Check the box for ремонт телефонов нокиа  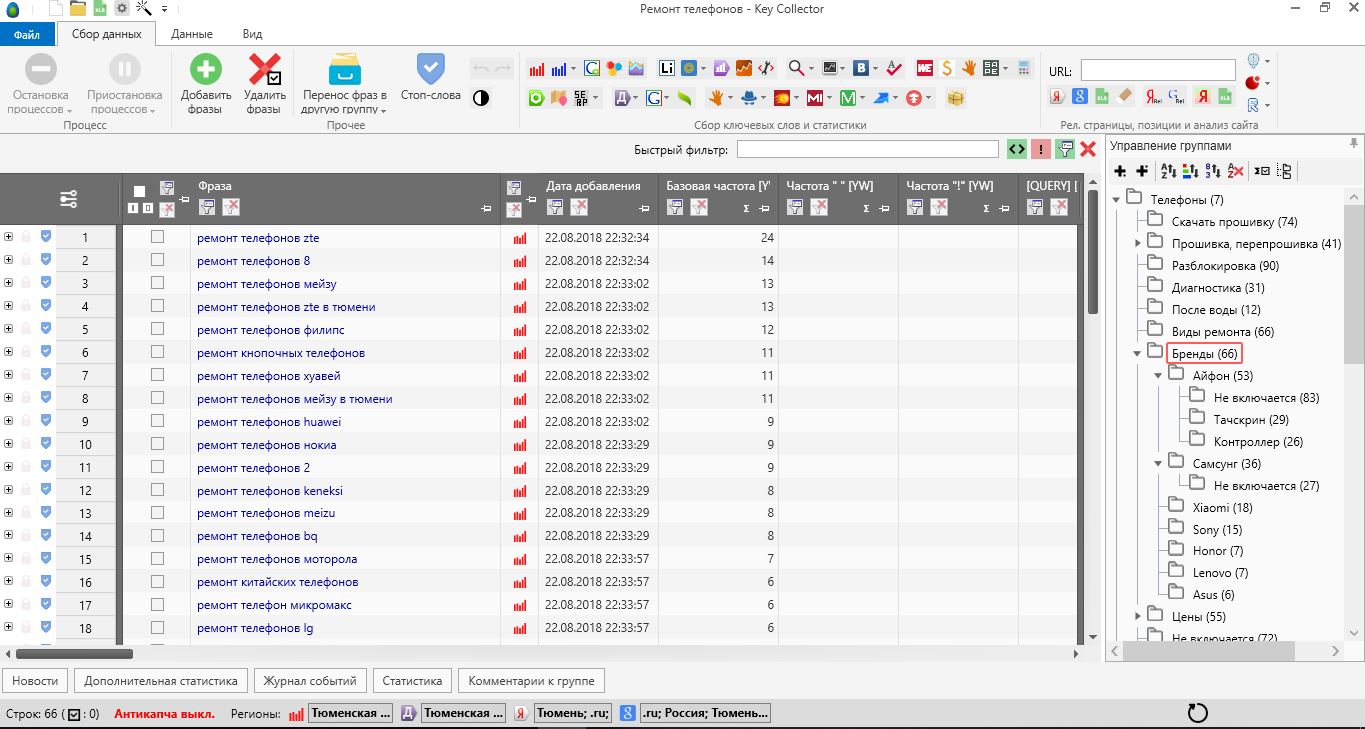click(157, 444)
